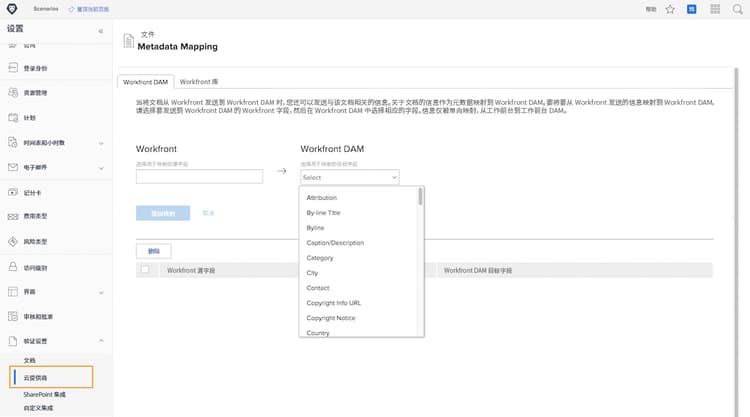Viewport: 750px width, 417px height.
Task: Choose Byline from the dropdown list
Action: (x=315, y=228)
